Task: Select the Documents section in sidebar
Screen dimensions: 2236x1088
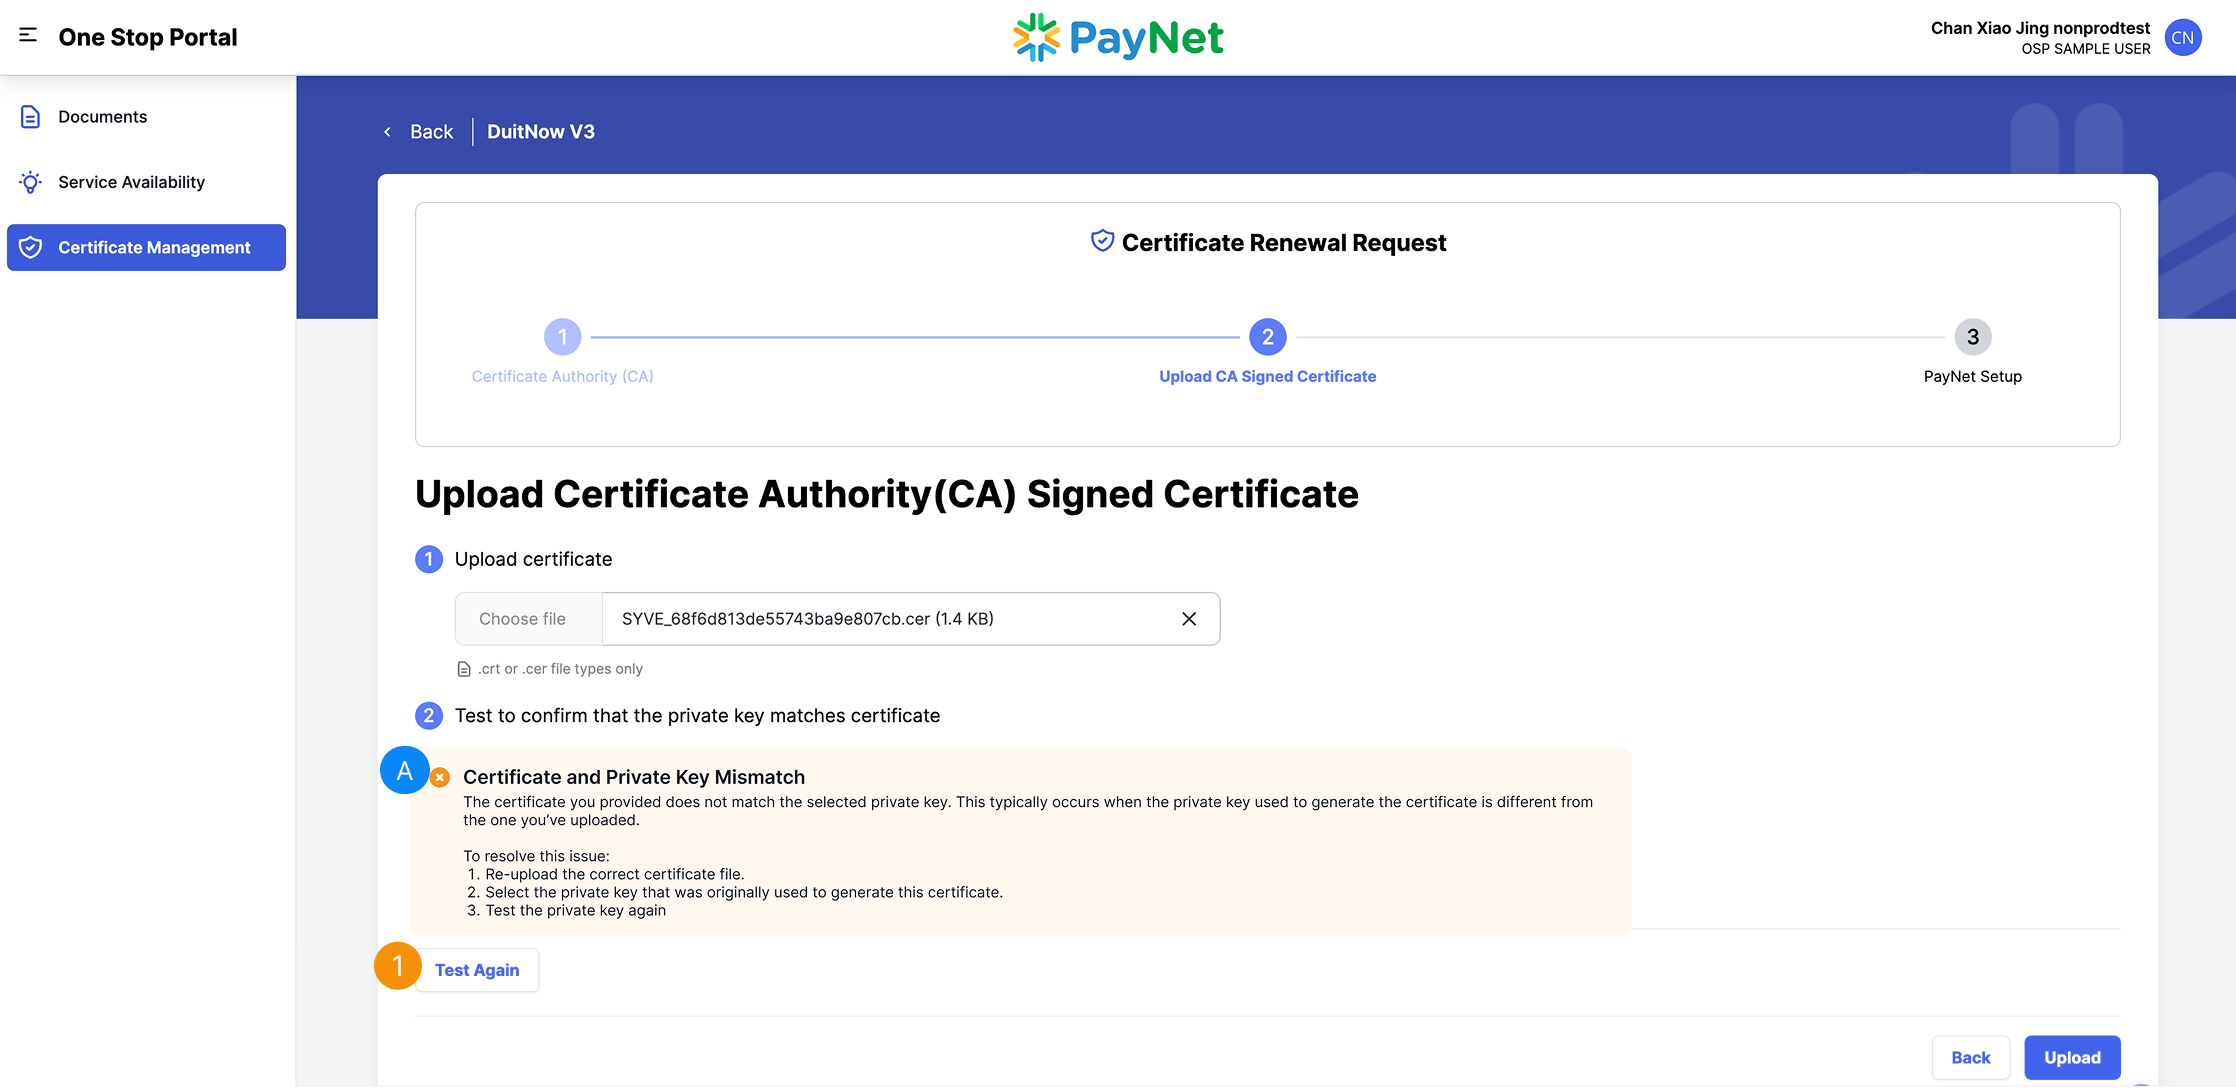Action: tap(102, 116)
